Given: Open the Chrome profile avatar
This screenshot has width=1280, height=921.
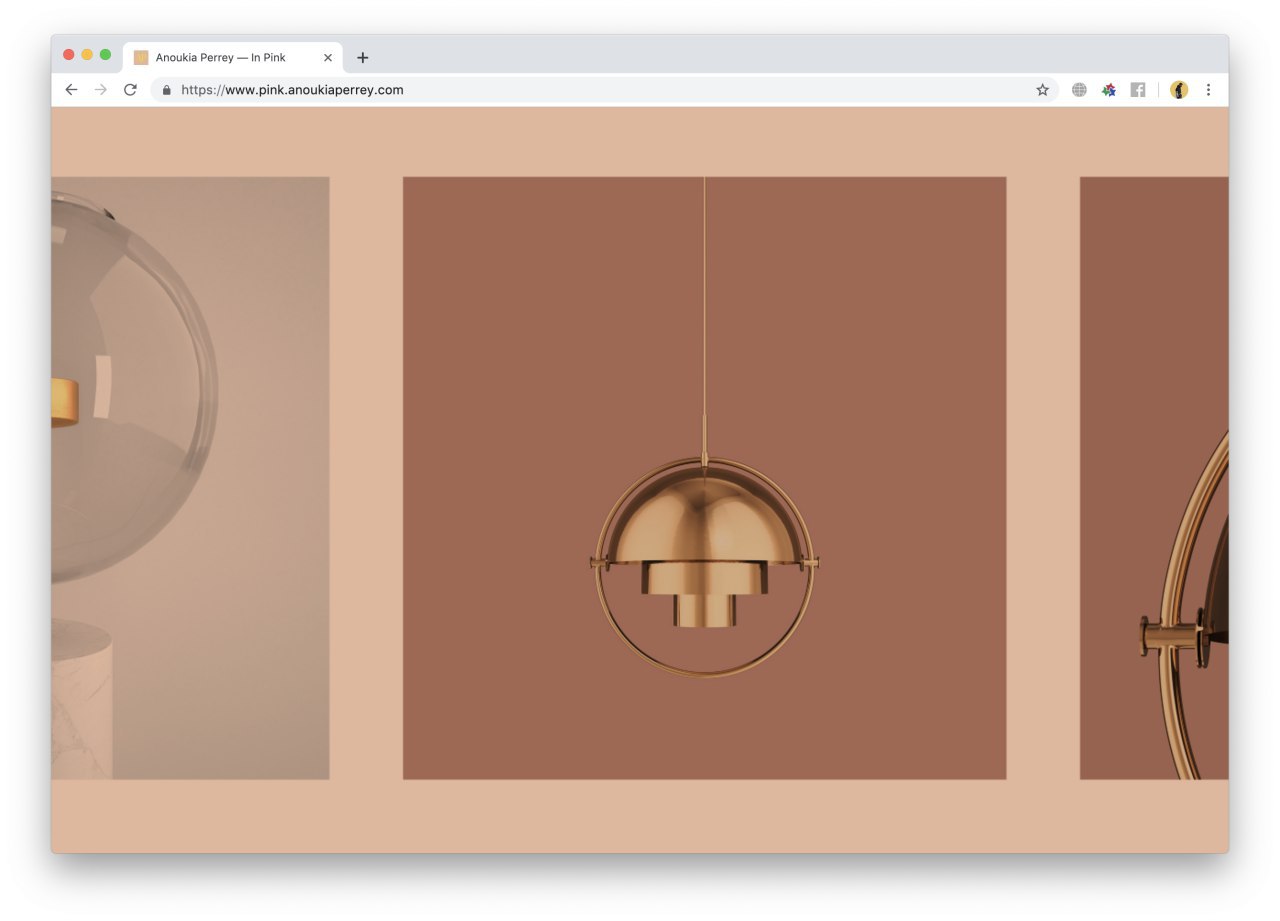Looking at the screenshot, I should [x=1179, y=90].
